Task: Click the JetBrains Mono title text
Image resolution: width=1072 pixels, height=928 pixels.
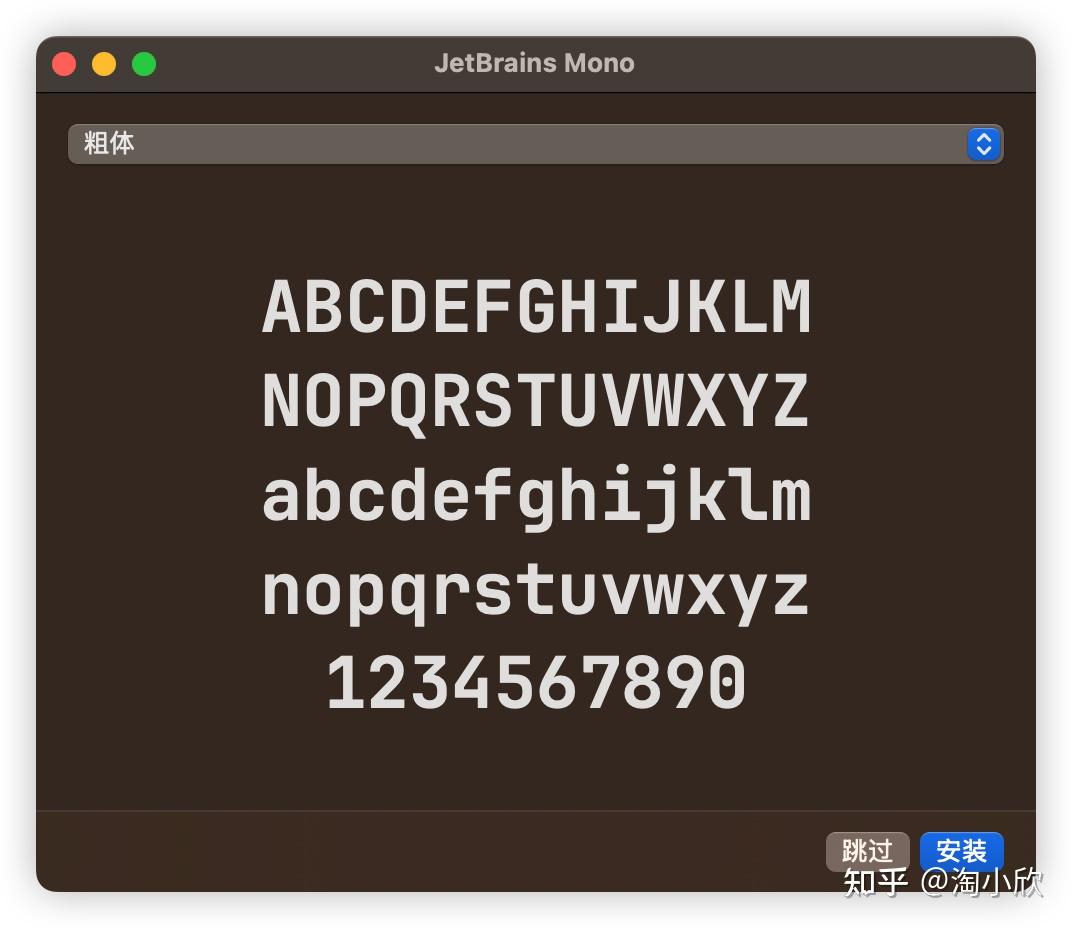Action: coord(535,63)
